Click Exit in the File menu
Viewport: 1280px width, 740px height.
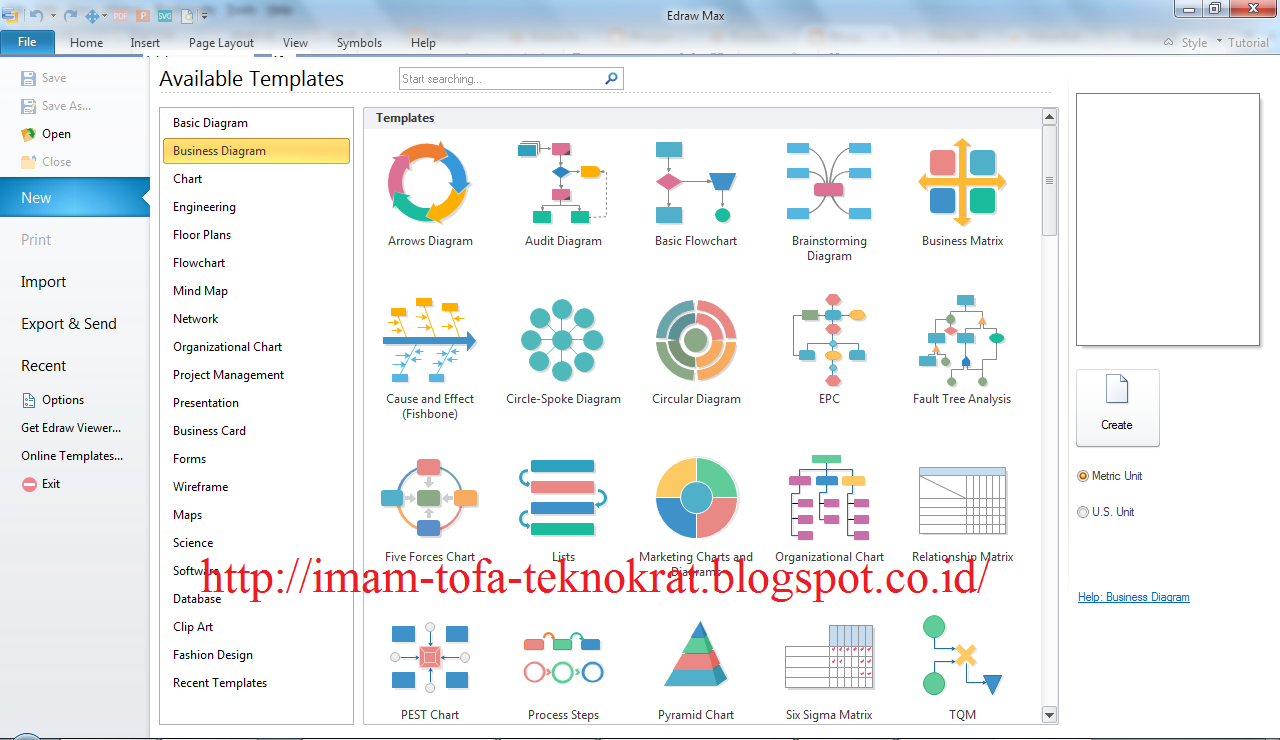point(41,484)
